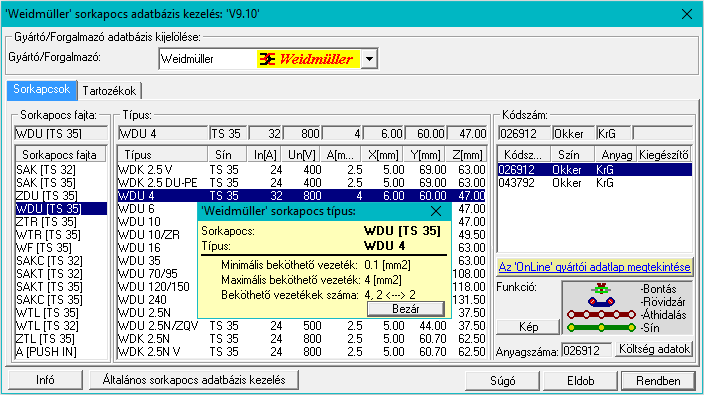The width and height of the screenshot is (704, 395).
Task: Select the WDU 35 type row
Action: (x=157, y=261)
